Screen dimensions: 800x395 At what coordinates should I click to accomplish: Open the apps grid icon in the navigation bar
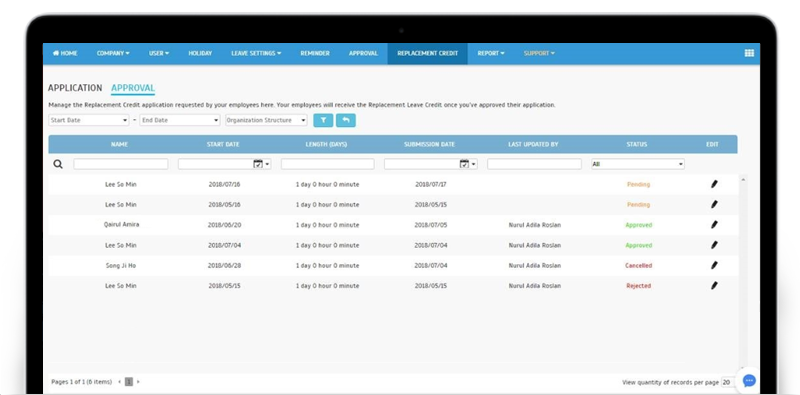[749, 53]
